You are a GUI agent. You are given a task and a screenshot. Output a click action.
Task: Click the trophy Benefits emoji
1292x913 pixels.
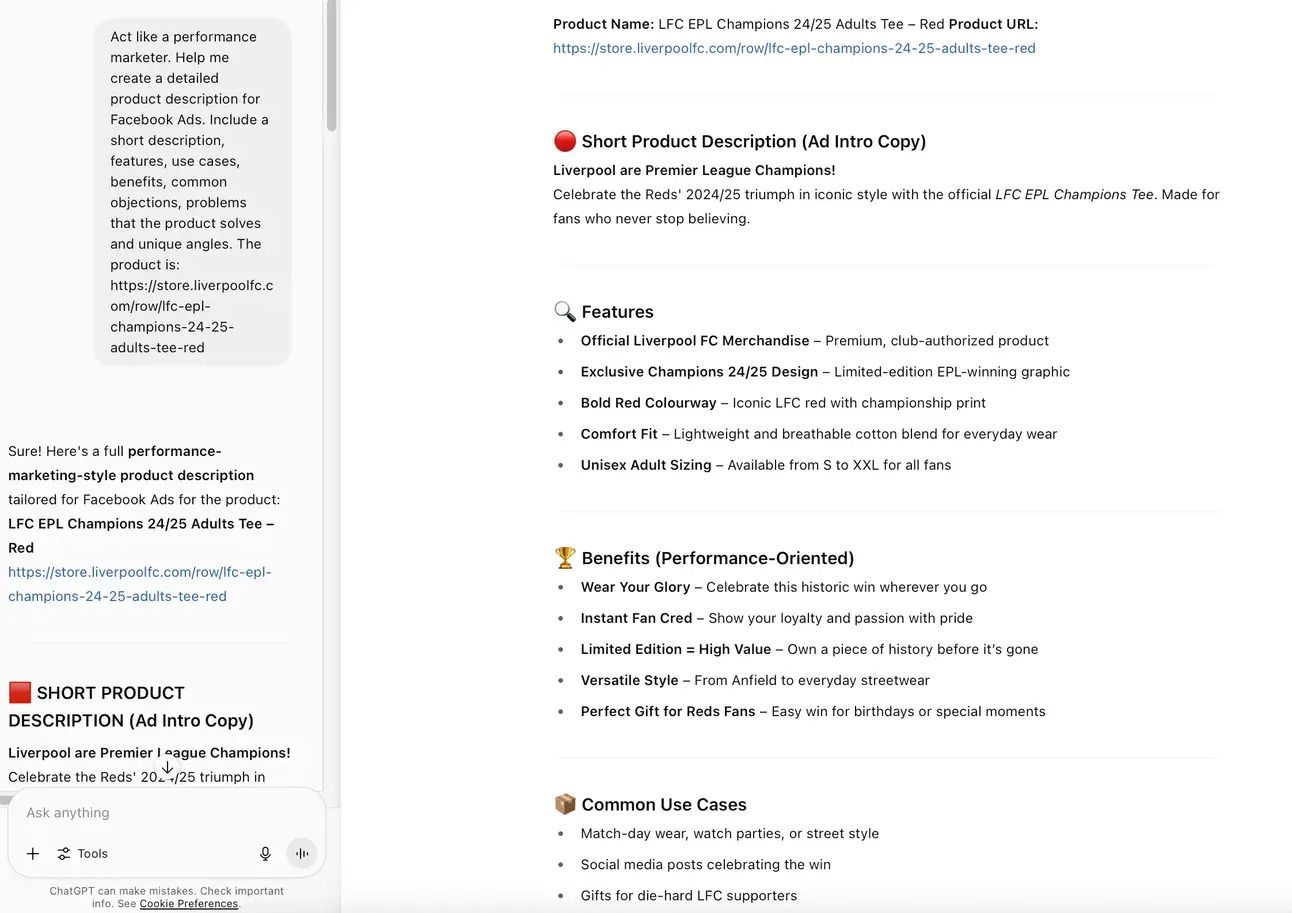point(564,558)
